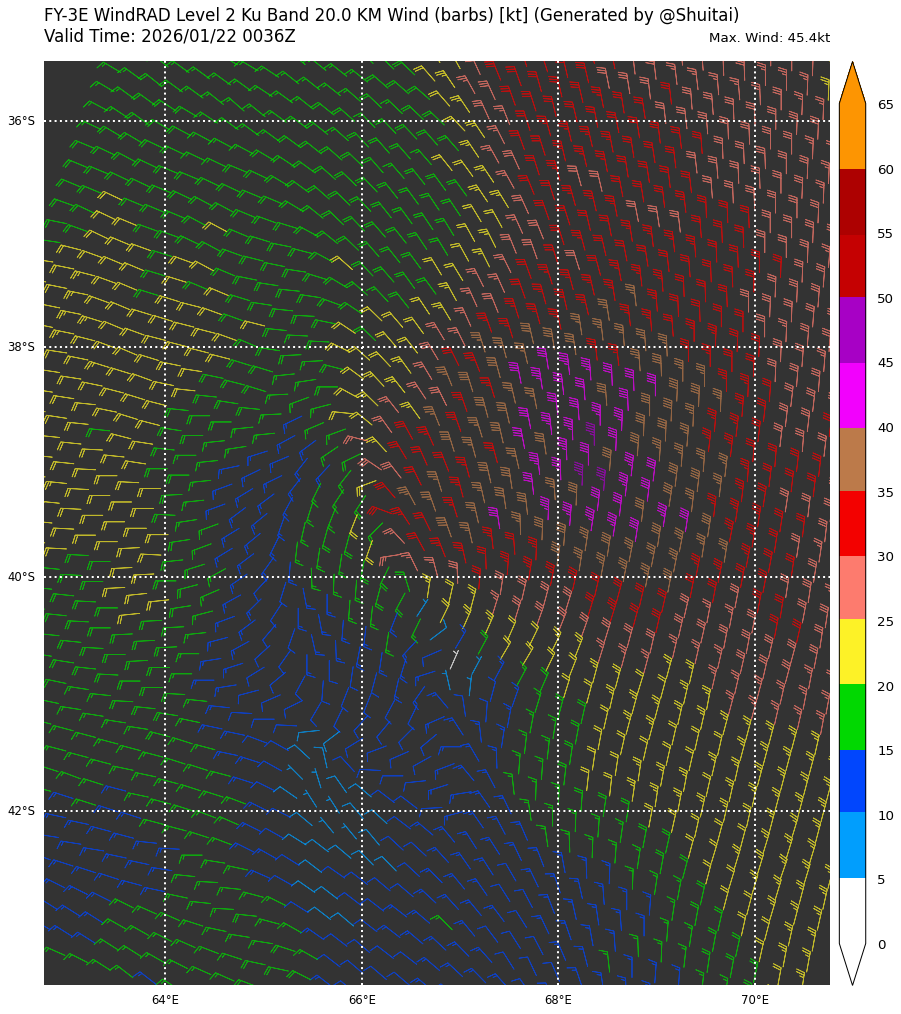The height and width of the screenshot is (1014, 901).
Task: Click the orange 60–65 kt colorbar segment
Action: [852, 137]
